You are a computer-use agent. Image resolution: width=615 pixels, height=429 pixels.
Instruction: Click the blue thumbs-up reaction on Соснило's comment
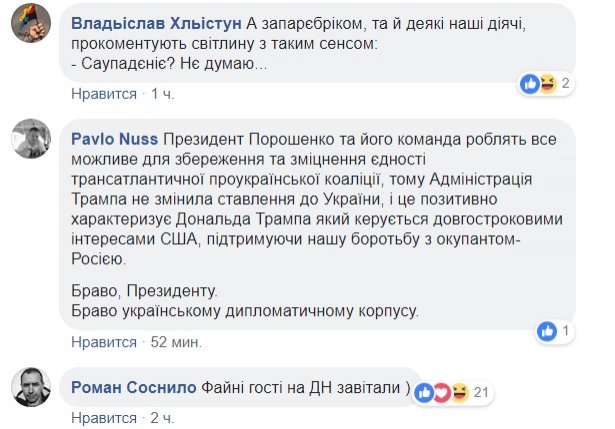click(424, 390)
